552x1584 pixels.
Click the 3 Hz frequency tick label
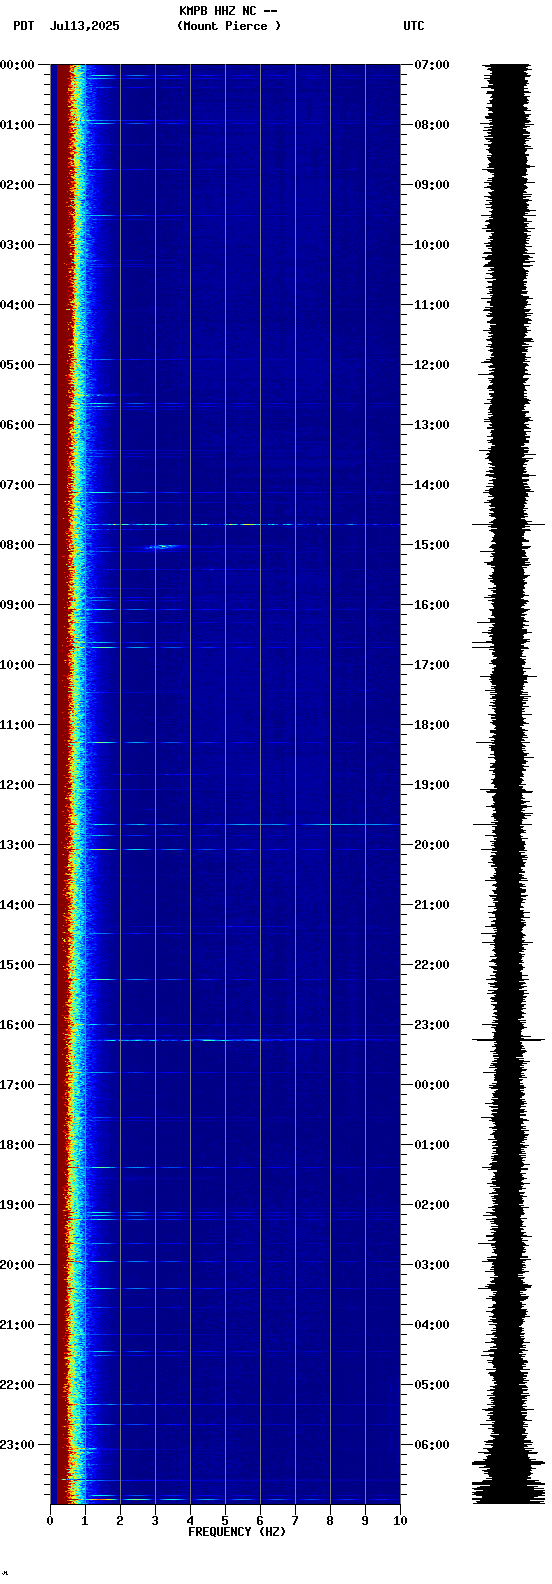pyautogui.click(x=155, y=1521)
